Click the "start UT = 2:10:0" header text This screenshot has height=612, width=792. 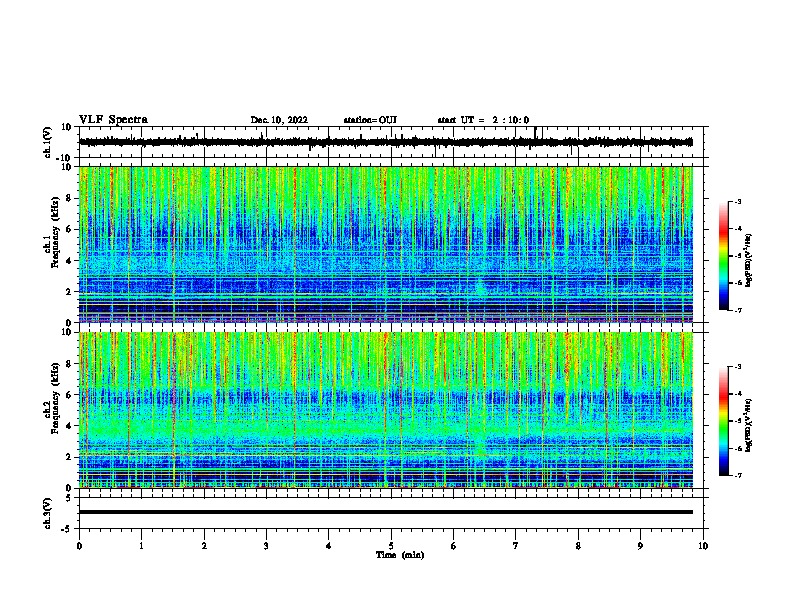coord(483,120)
